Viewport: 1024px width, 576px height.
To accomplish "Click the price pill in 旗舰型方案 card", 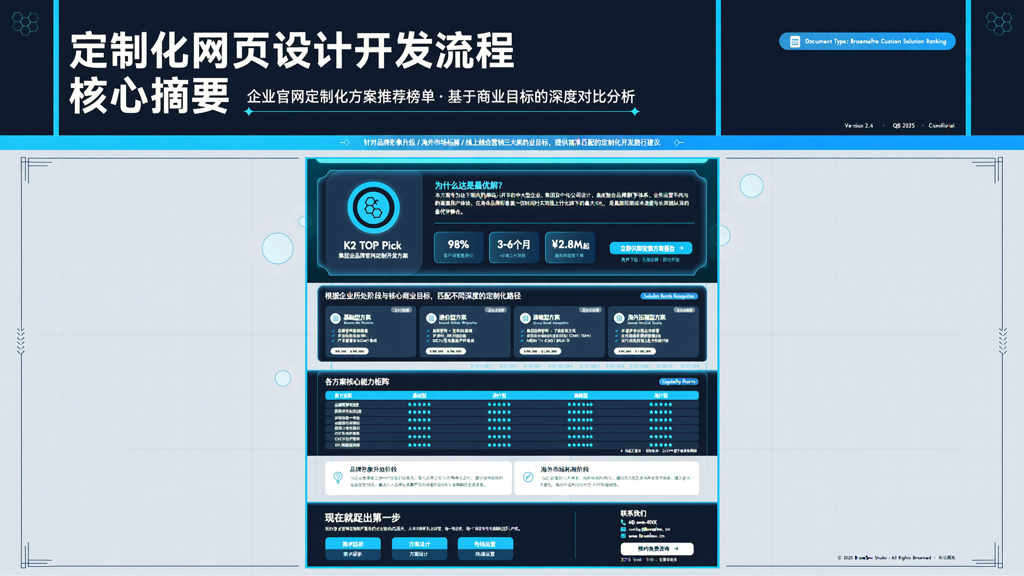I will [540, 351].
